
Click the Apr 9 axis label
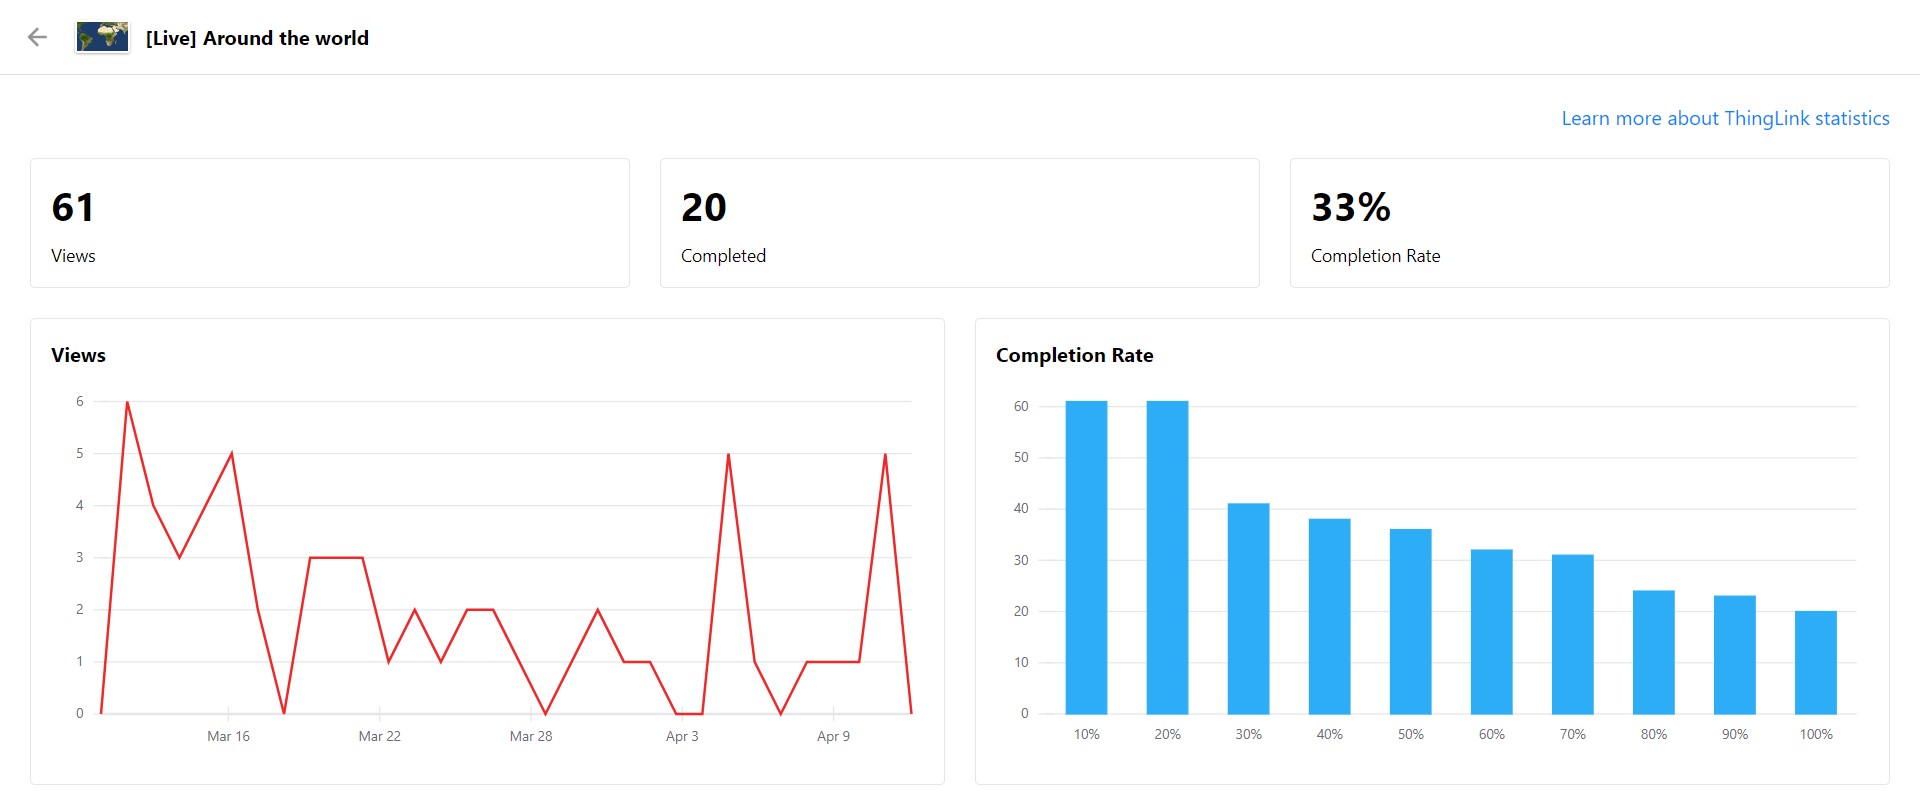click(833, 736)
